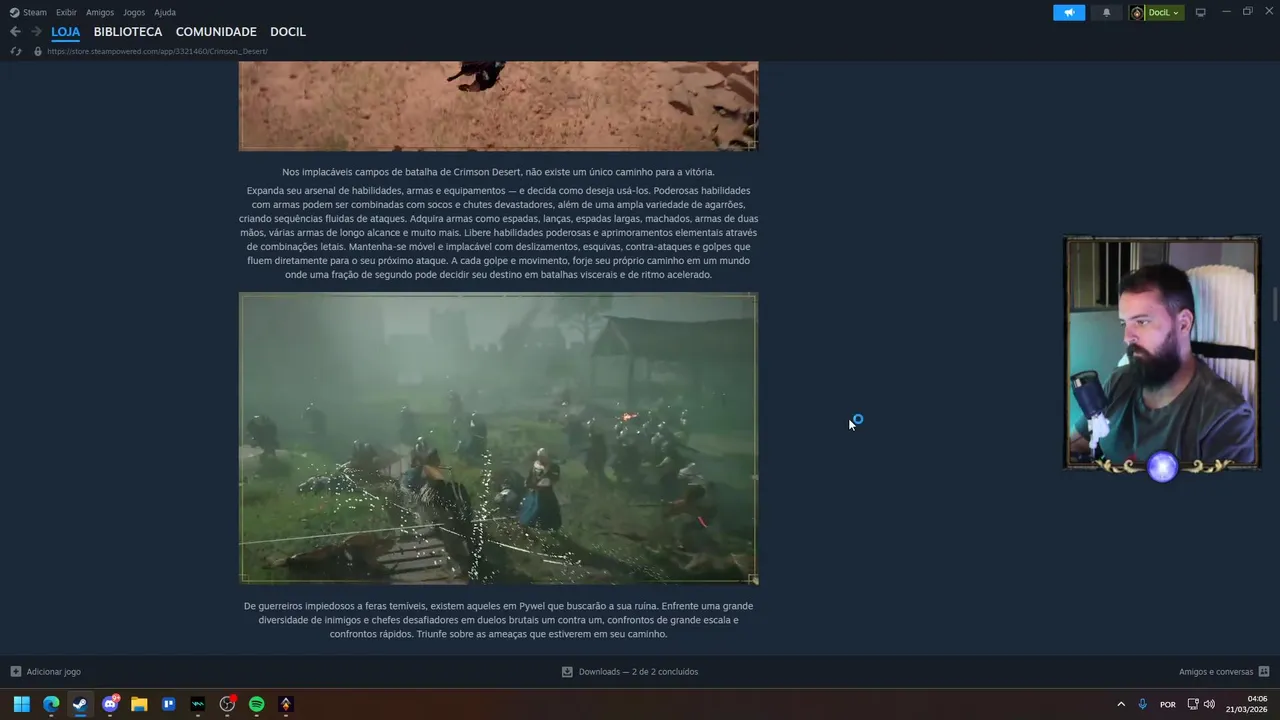
Task: Open the Steam menu at top left
Action: point(28,12)
